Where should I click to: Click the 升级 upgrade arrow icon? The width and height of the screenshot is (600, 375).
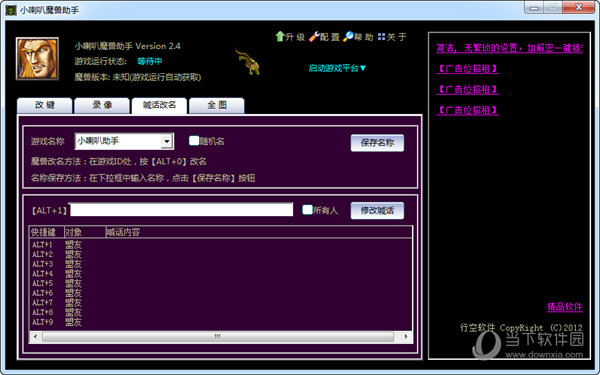280,36
